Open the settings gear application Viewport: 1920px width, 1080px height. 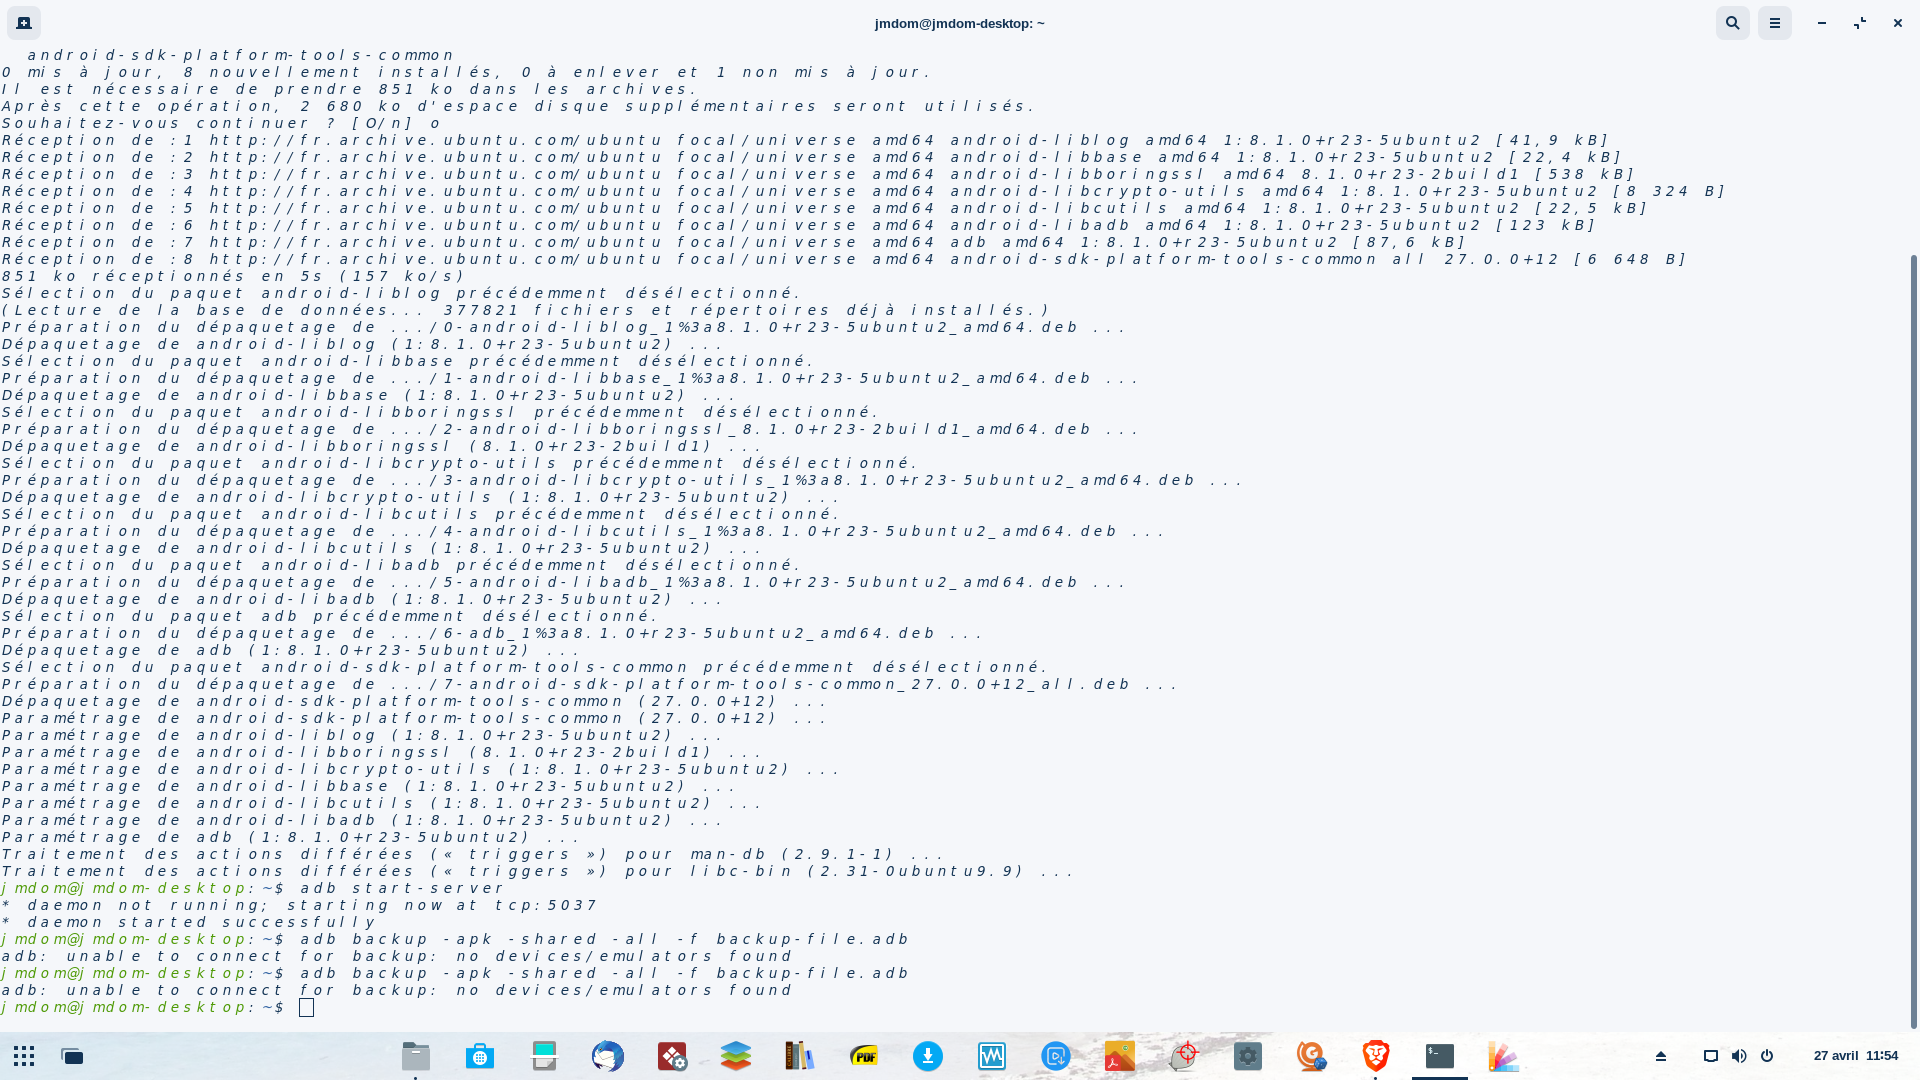pos(1248,1056)
